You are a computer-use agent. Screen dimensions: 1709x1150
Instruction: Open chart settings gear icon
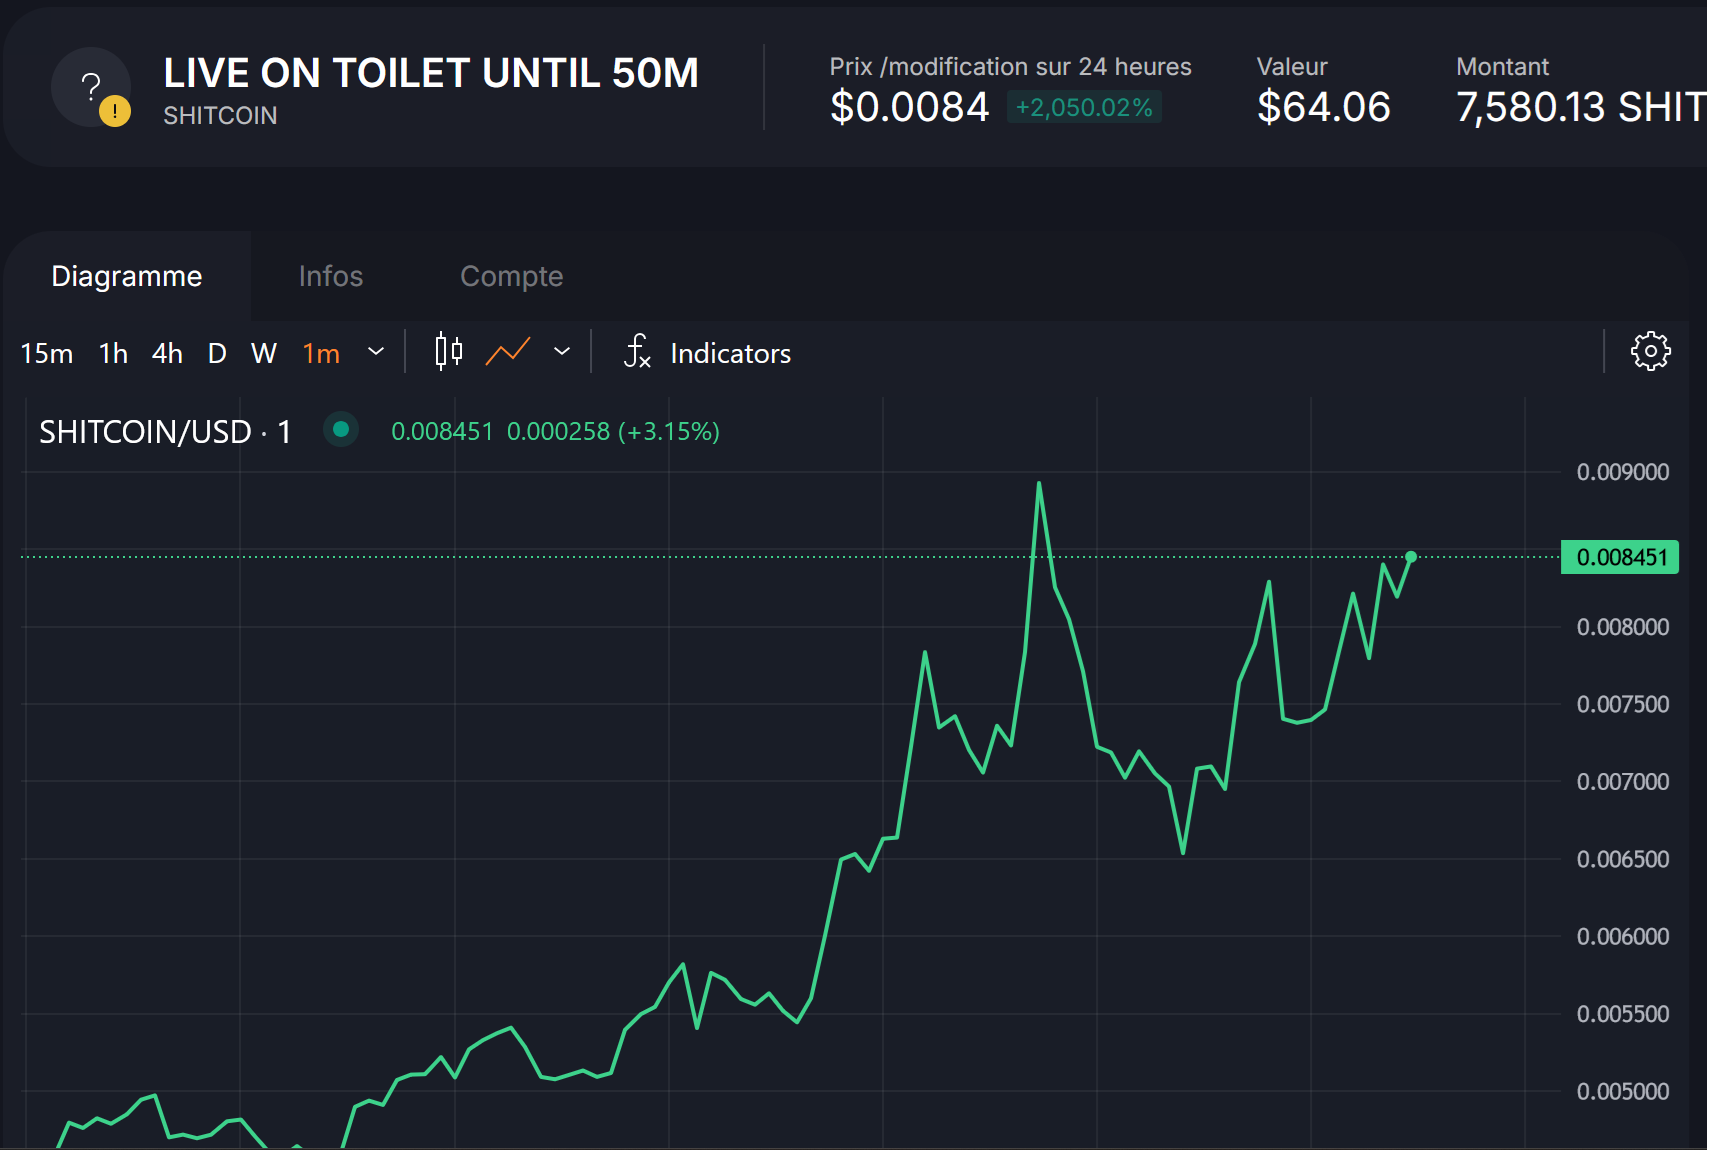click(1650, 352)
